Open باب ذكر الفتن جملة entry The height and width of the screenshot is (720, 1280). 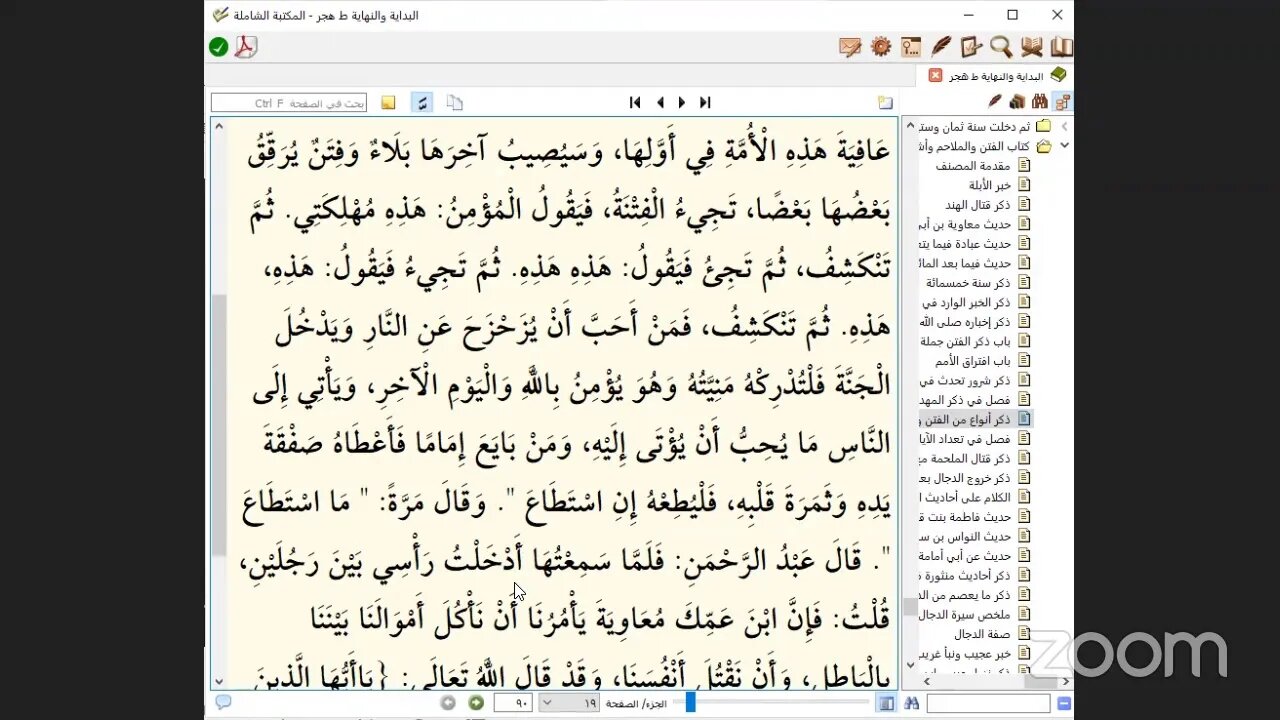click(965, 341)
